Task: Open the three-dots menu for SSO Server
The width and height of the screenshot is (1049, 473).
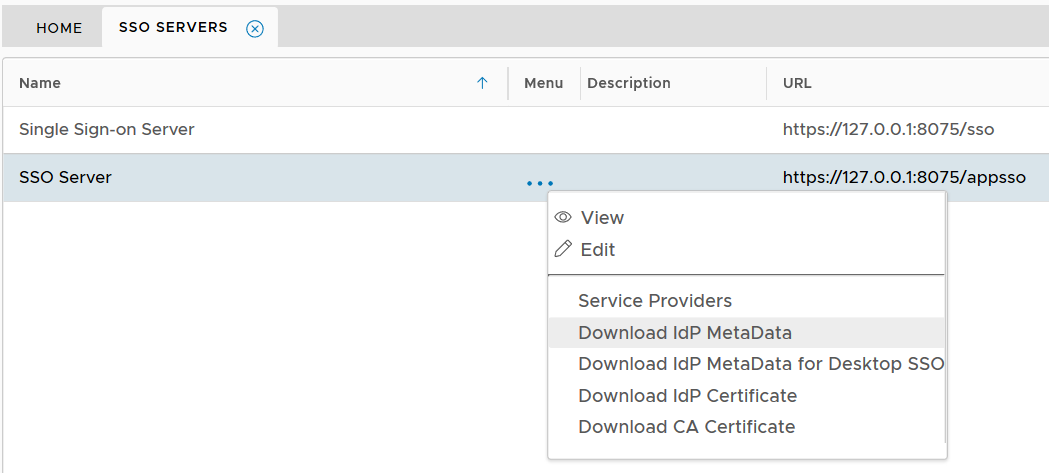Action: pyautogui.click(x=539, y=183)
